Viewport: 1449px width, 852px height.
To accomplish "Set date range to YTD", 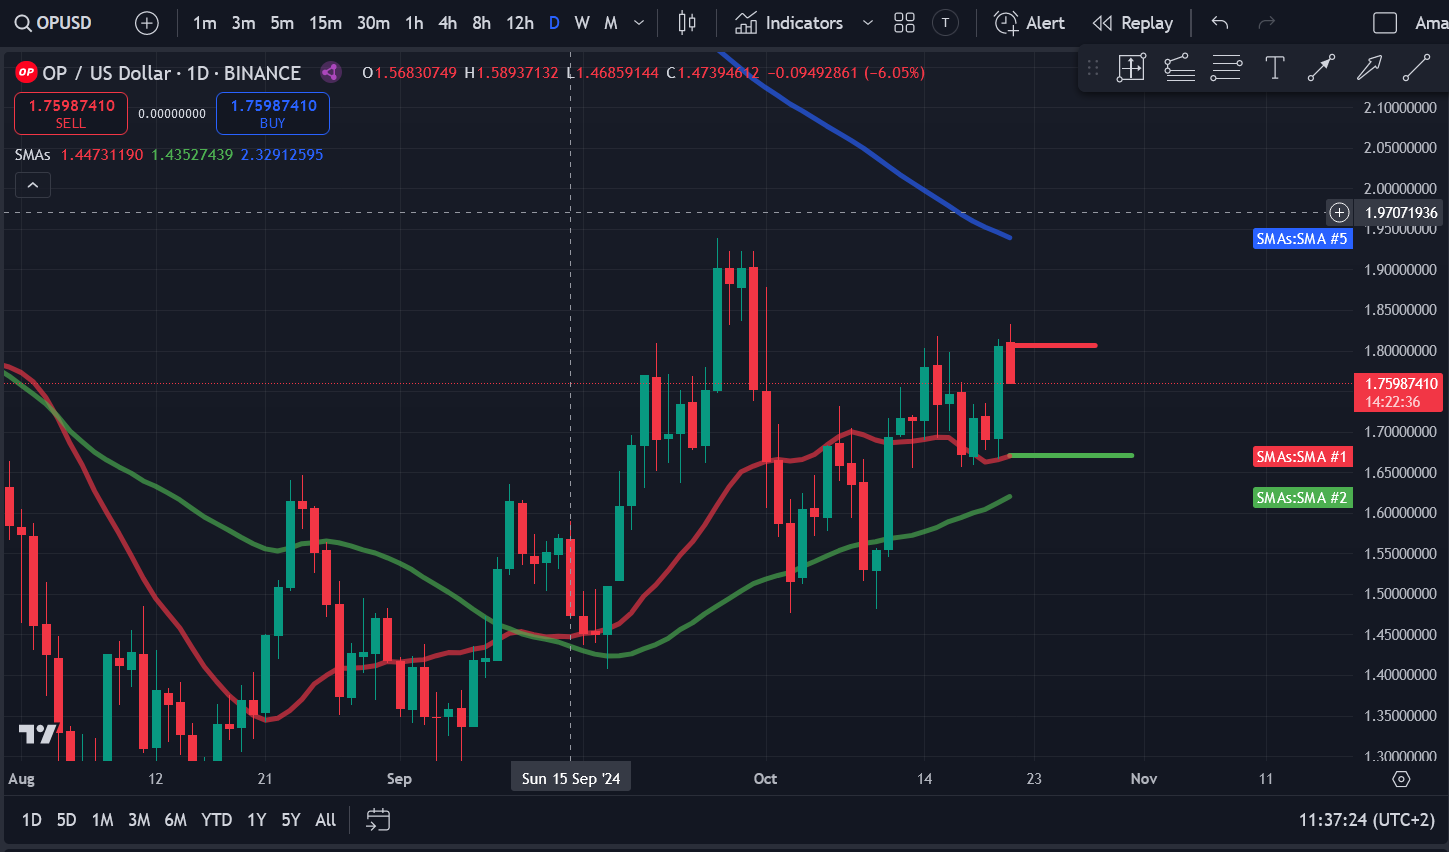I will click(216, 820).
